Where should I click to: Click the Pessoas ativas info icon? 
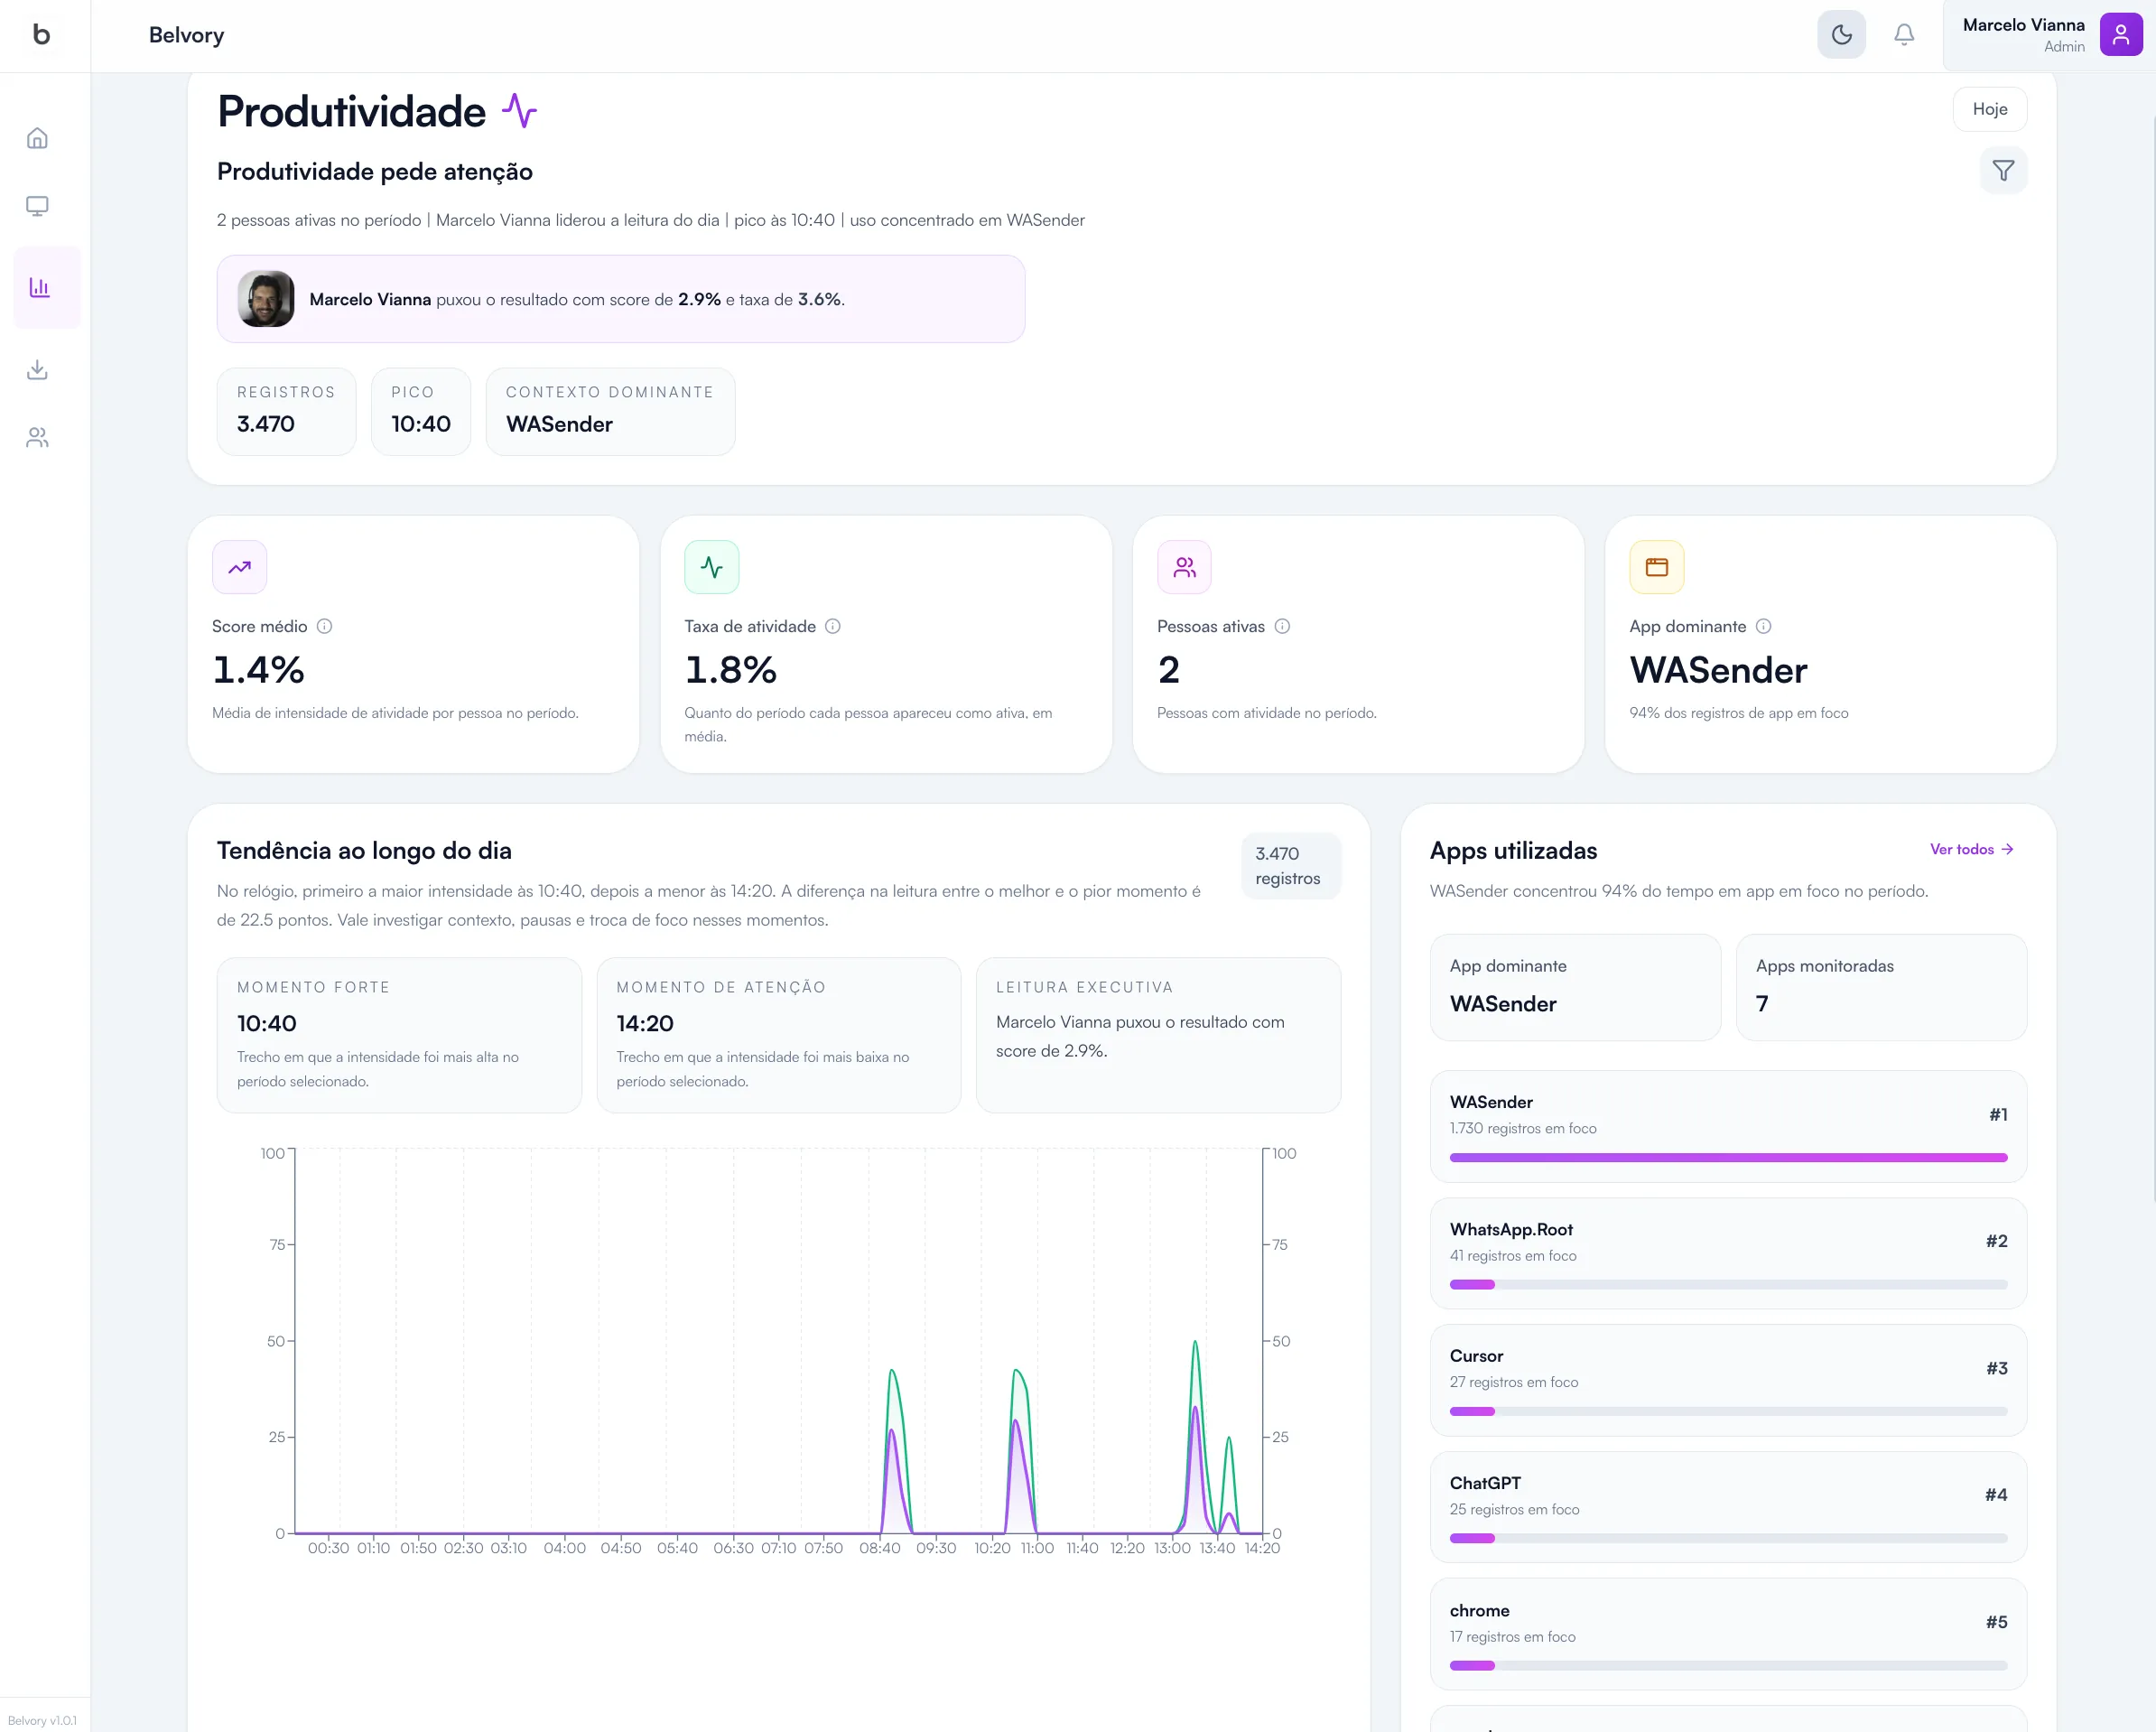click(x=1282, y=626)
